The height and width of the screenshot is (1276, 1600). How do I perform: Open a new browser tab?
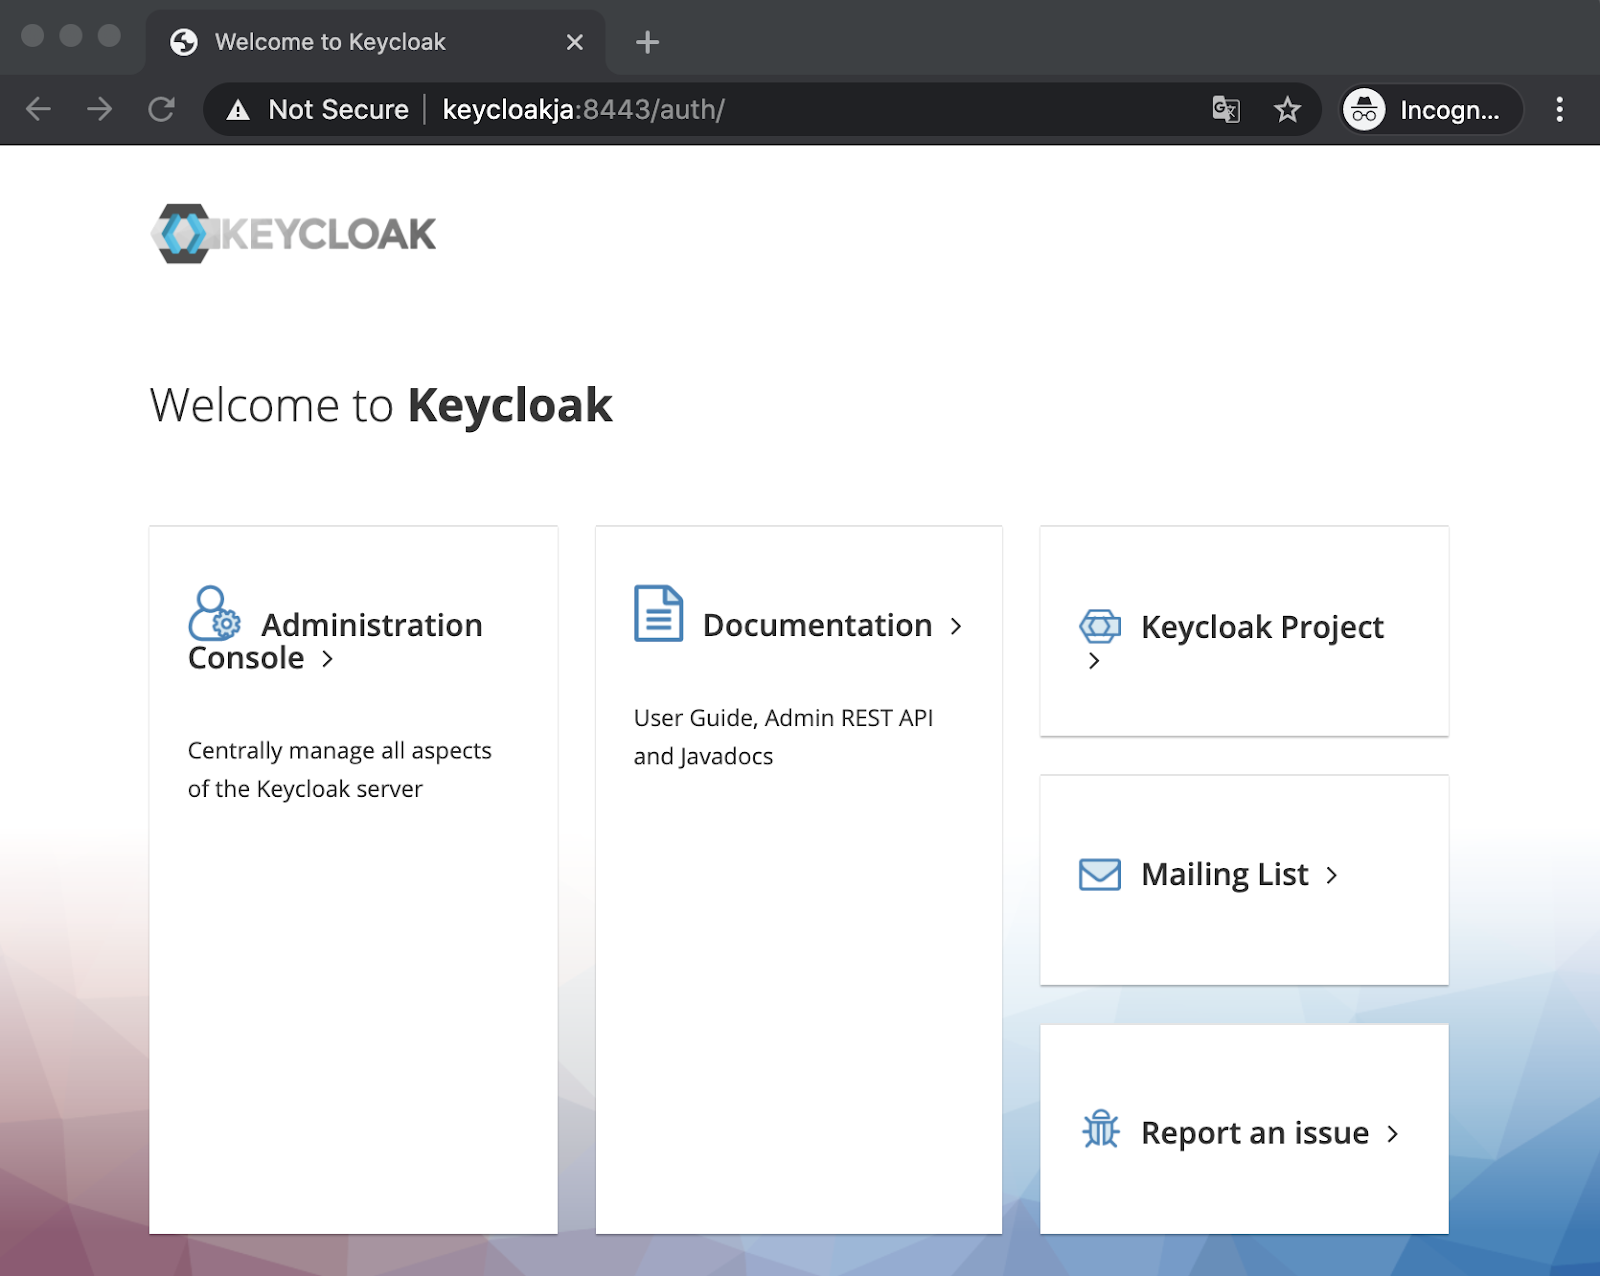[647, 42]
